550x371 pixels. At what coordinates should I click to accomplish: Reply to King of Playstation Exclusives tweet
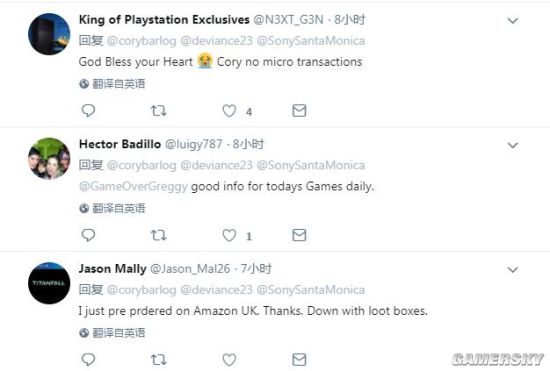(x=88, y=111)
